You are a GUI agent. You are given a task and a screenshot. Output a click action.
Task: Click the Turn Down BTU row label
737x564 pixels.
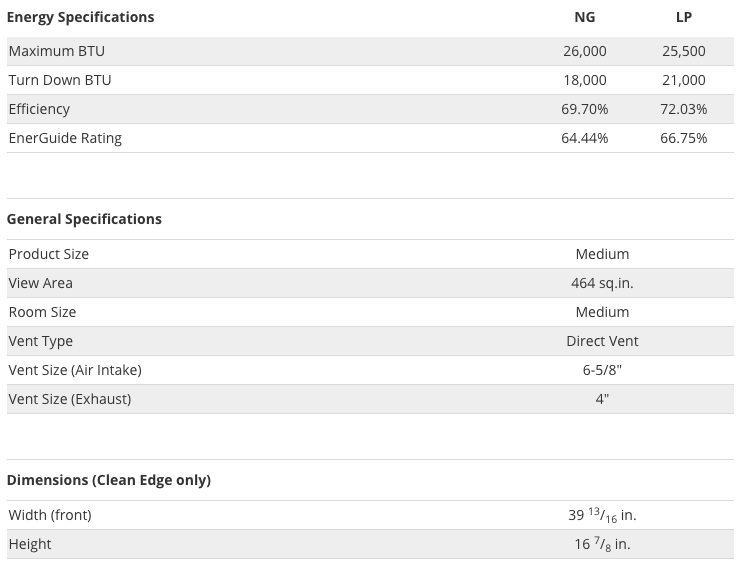(x=60, y=80)
